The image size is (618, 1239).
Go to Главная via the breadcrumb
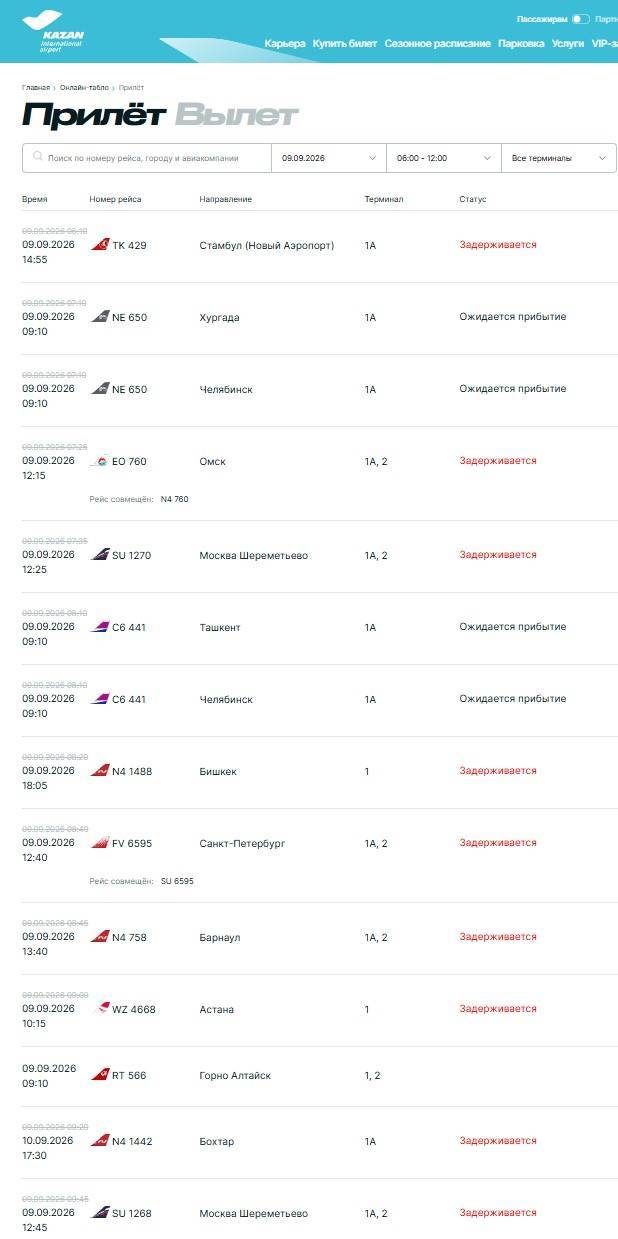coord(36,88)
